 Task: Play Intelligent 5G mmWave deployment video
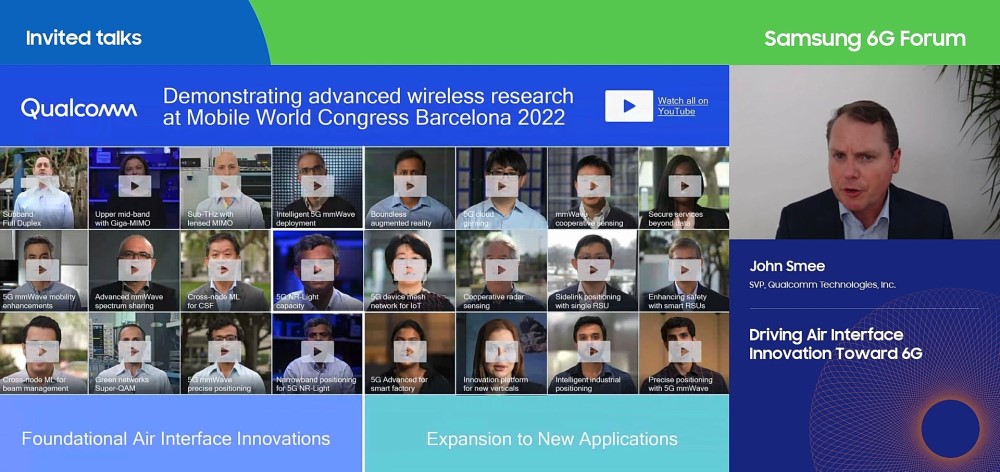(318, 185)
